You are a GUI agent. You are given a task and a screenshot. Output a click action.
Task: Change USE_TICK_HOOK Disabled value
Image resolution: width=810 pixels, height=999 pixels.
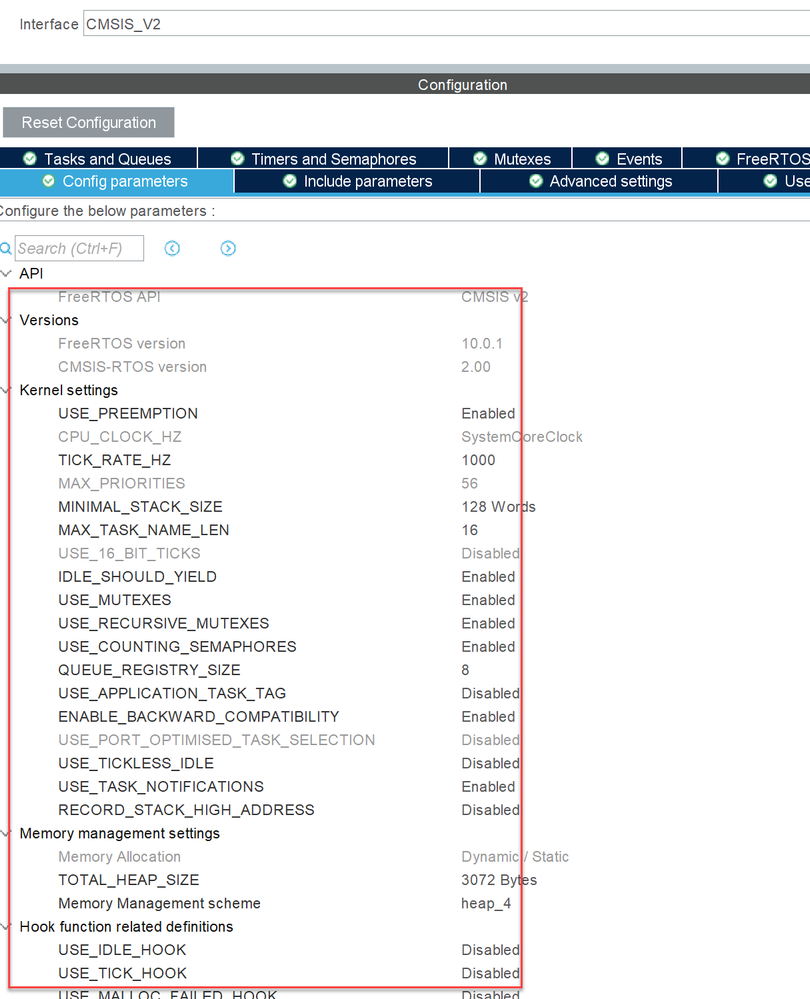pos(491,974)
